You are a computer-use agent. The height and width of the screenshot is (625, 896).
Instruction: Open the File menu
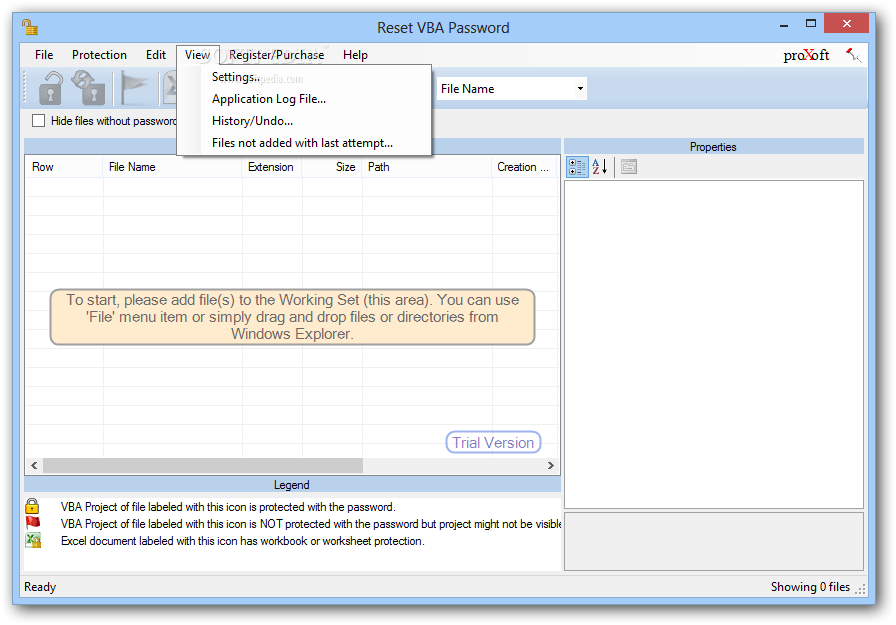(x=44, y=55)
